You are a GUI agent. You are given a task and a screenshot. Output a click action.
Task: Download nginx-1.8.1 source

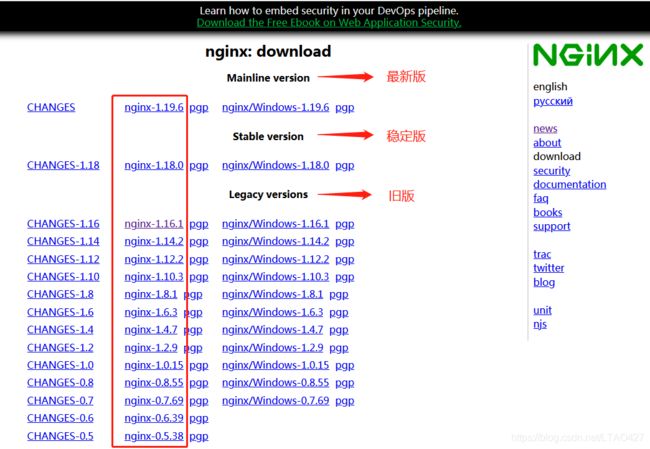pos(151,294)
